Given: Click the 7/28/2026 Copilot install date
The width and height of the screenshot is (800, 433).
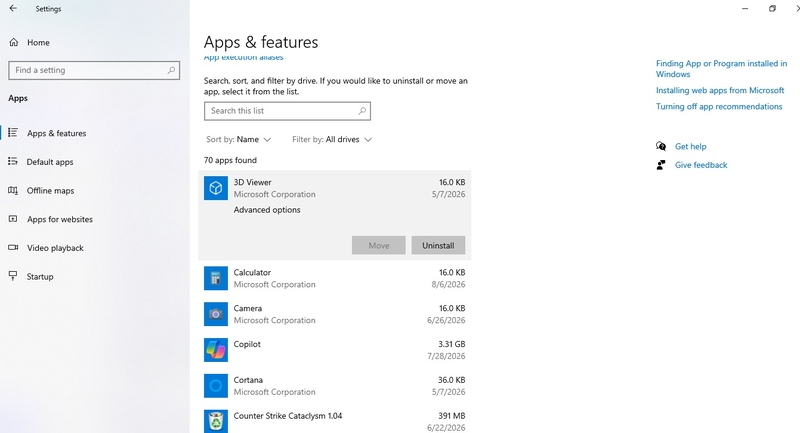Looking at the screenshot, I should click(x=446, y=356).
